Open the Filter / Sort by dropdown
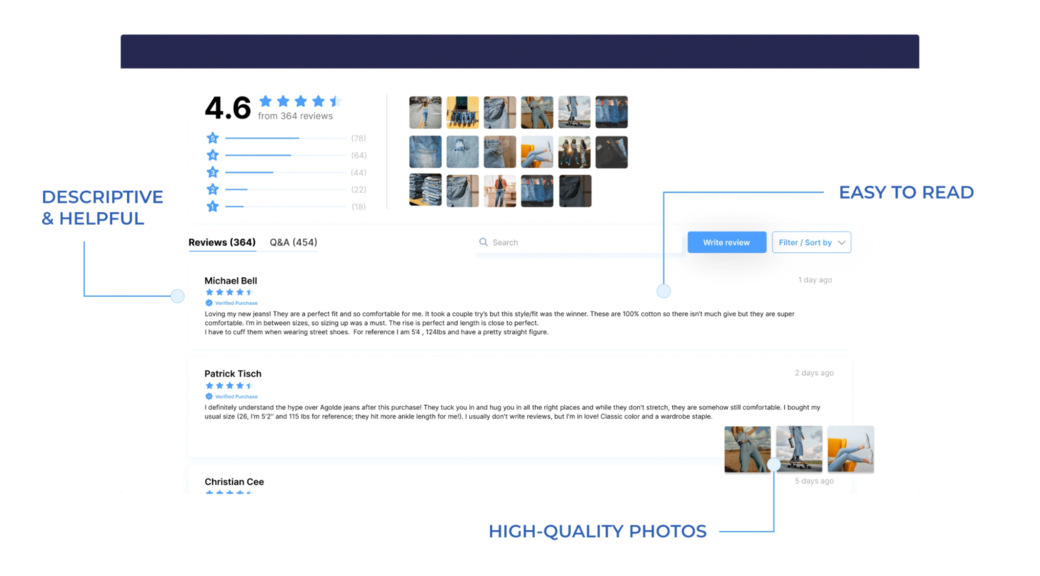Viewport: 1040px width, 576px height. 811,242
